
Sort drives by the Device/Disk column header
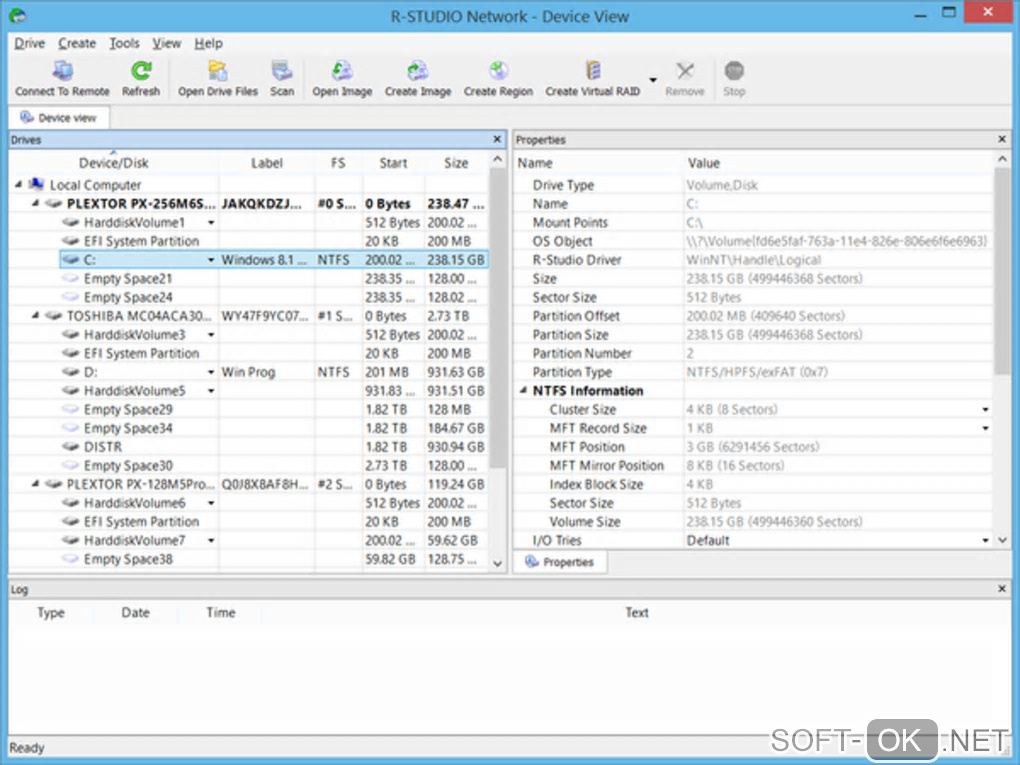click(x=114, y=163)
